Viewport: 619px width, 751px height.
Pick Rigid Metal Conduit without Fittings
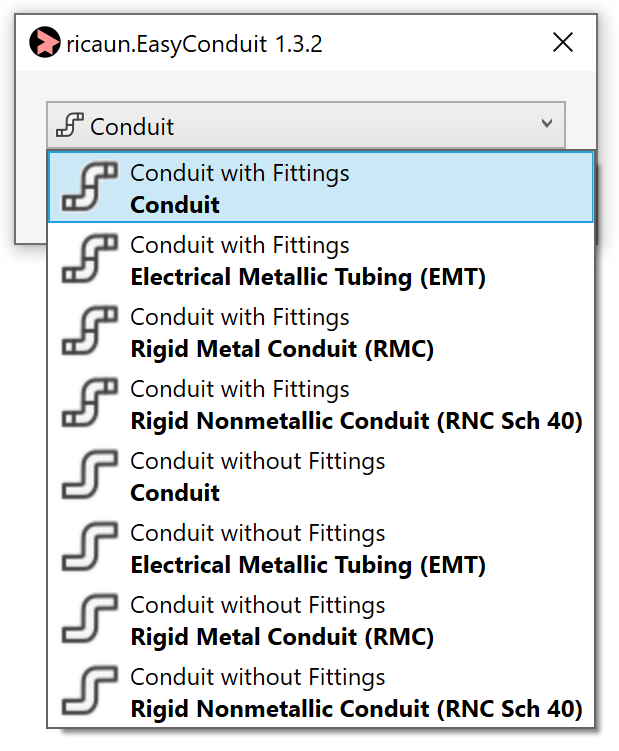coord(282,637)
